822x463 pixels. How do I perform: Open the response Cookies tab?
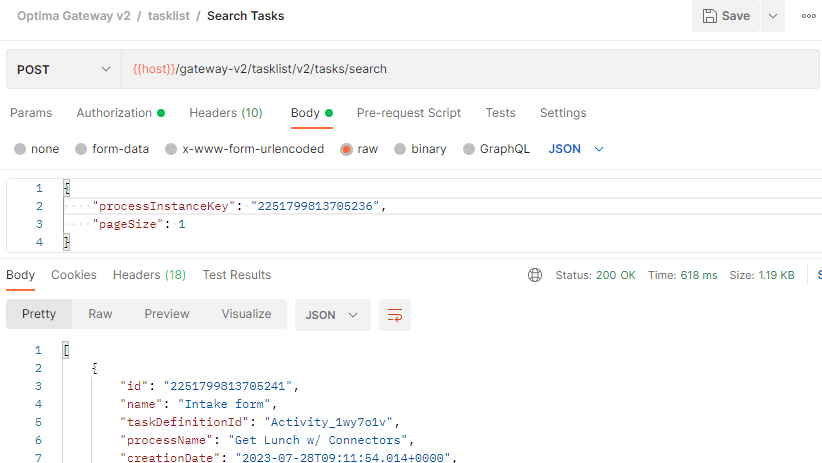point(74,275)
